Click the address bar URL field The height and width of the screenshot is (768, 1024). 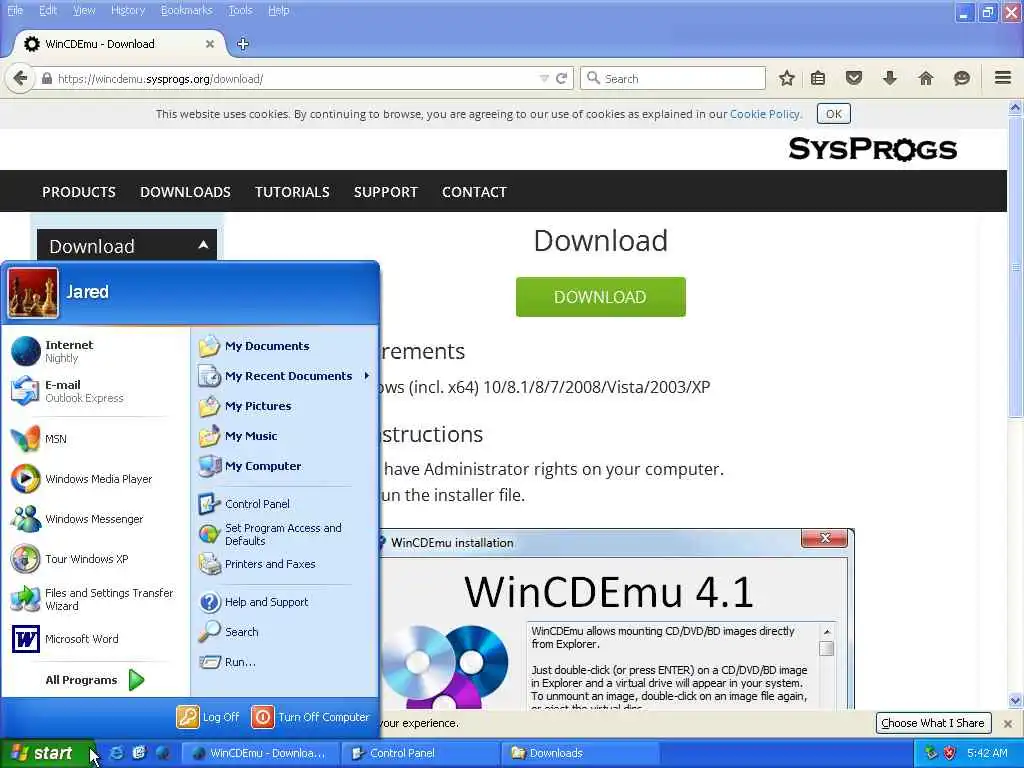(x=295, y=78)
